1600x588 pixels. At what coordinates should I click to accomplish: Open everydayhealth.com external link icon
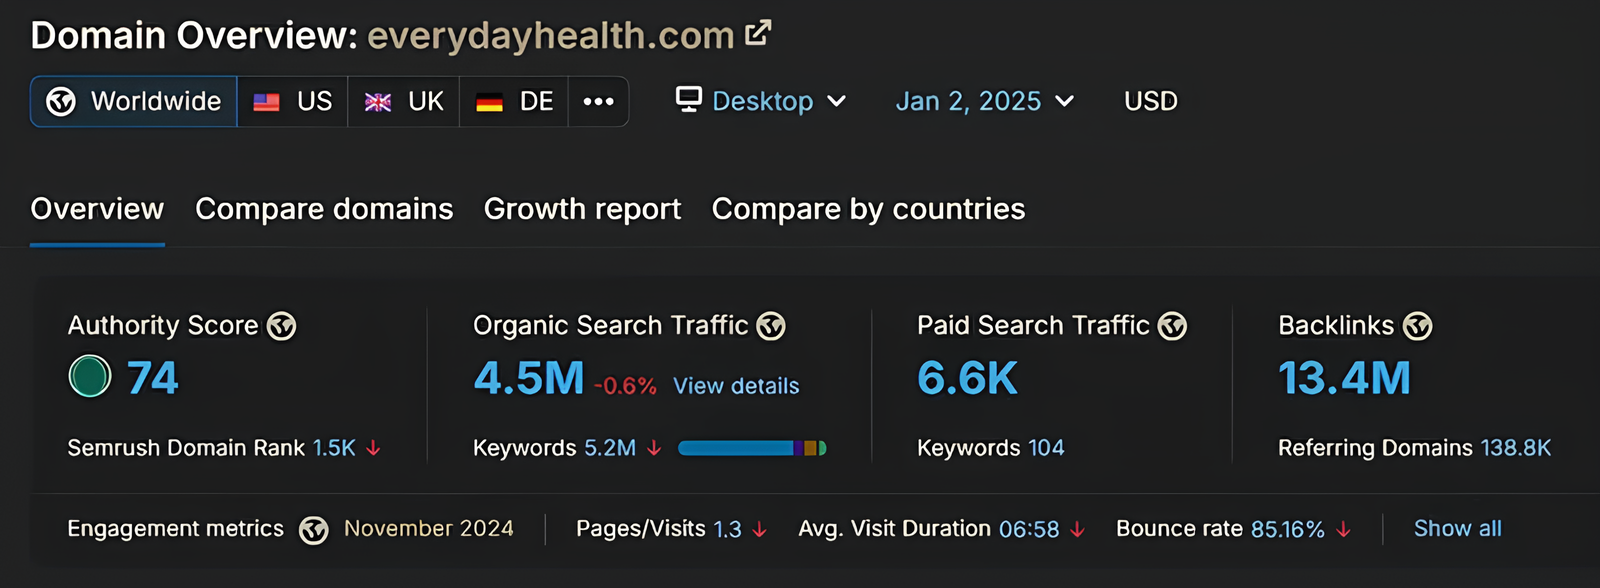(x=759, y=33)
